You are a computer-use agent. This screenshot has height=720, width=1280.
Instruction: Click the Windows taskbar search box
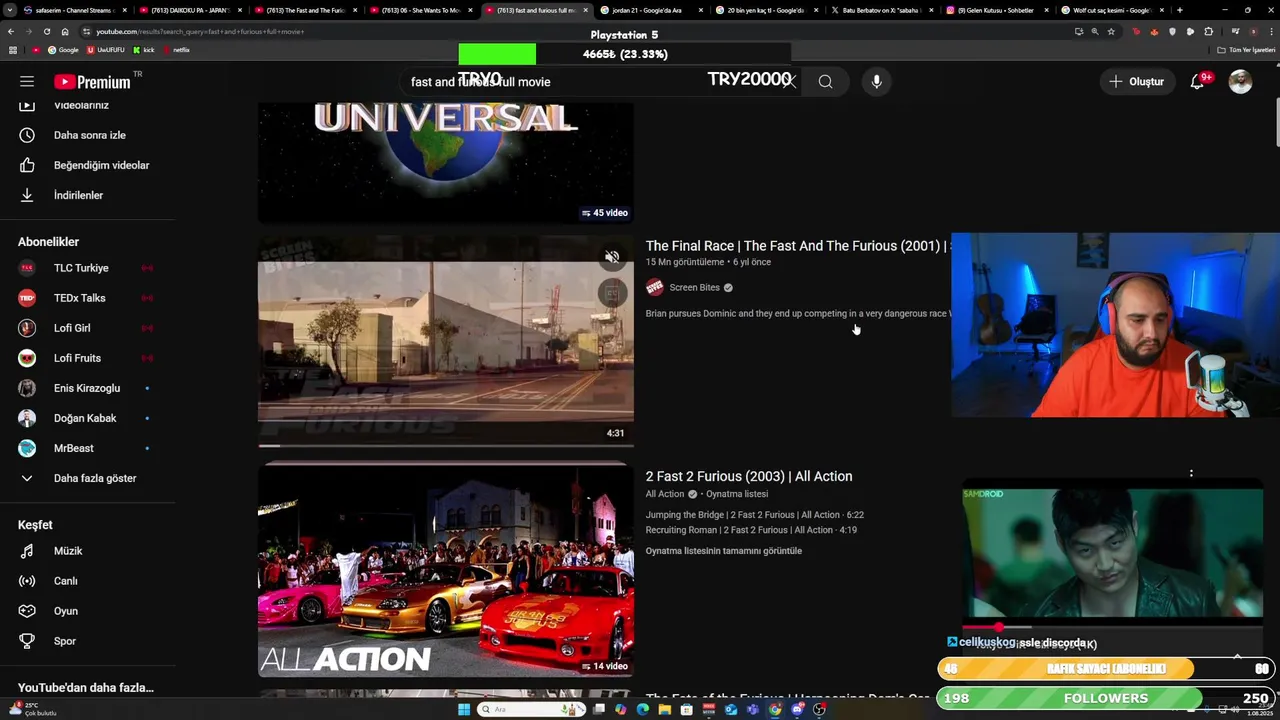530,710
